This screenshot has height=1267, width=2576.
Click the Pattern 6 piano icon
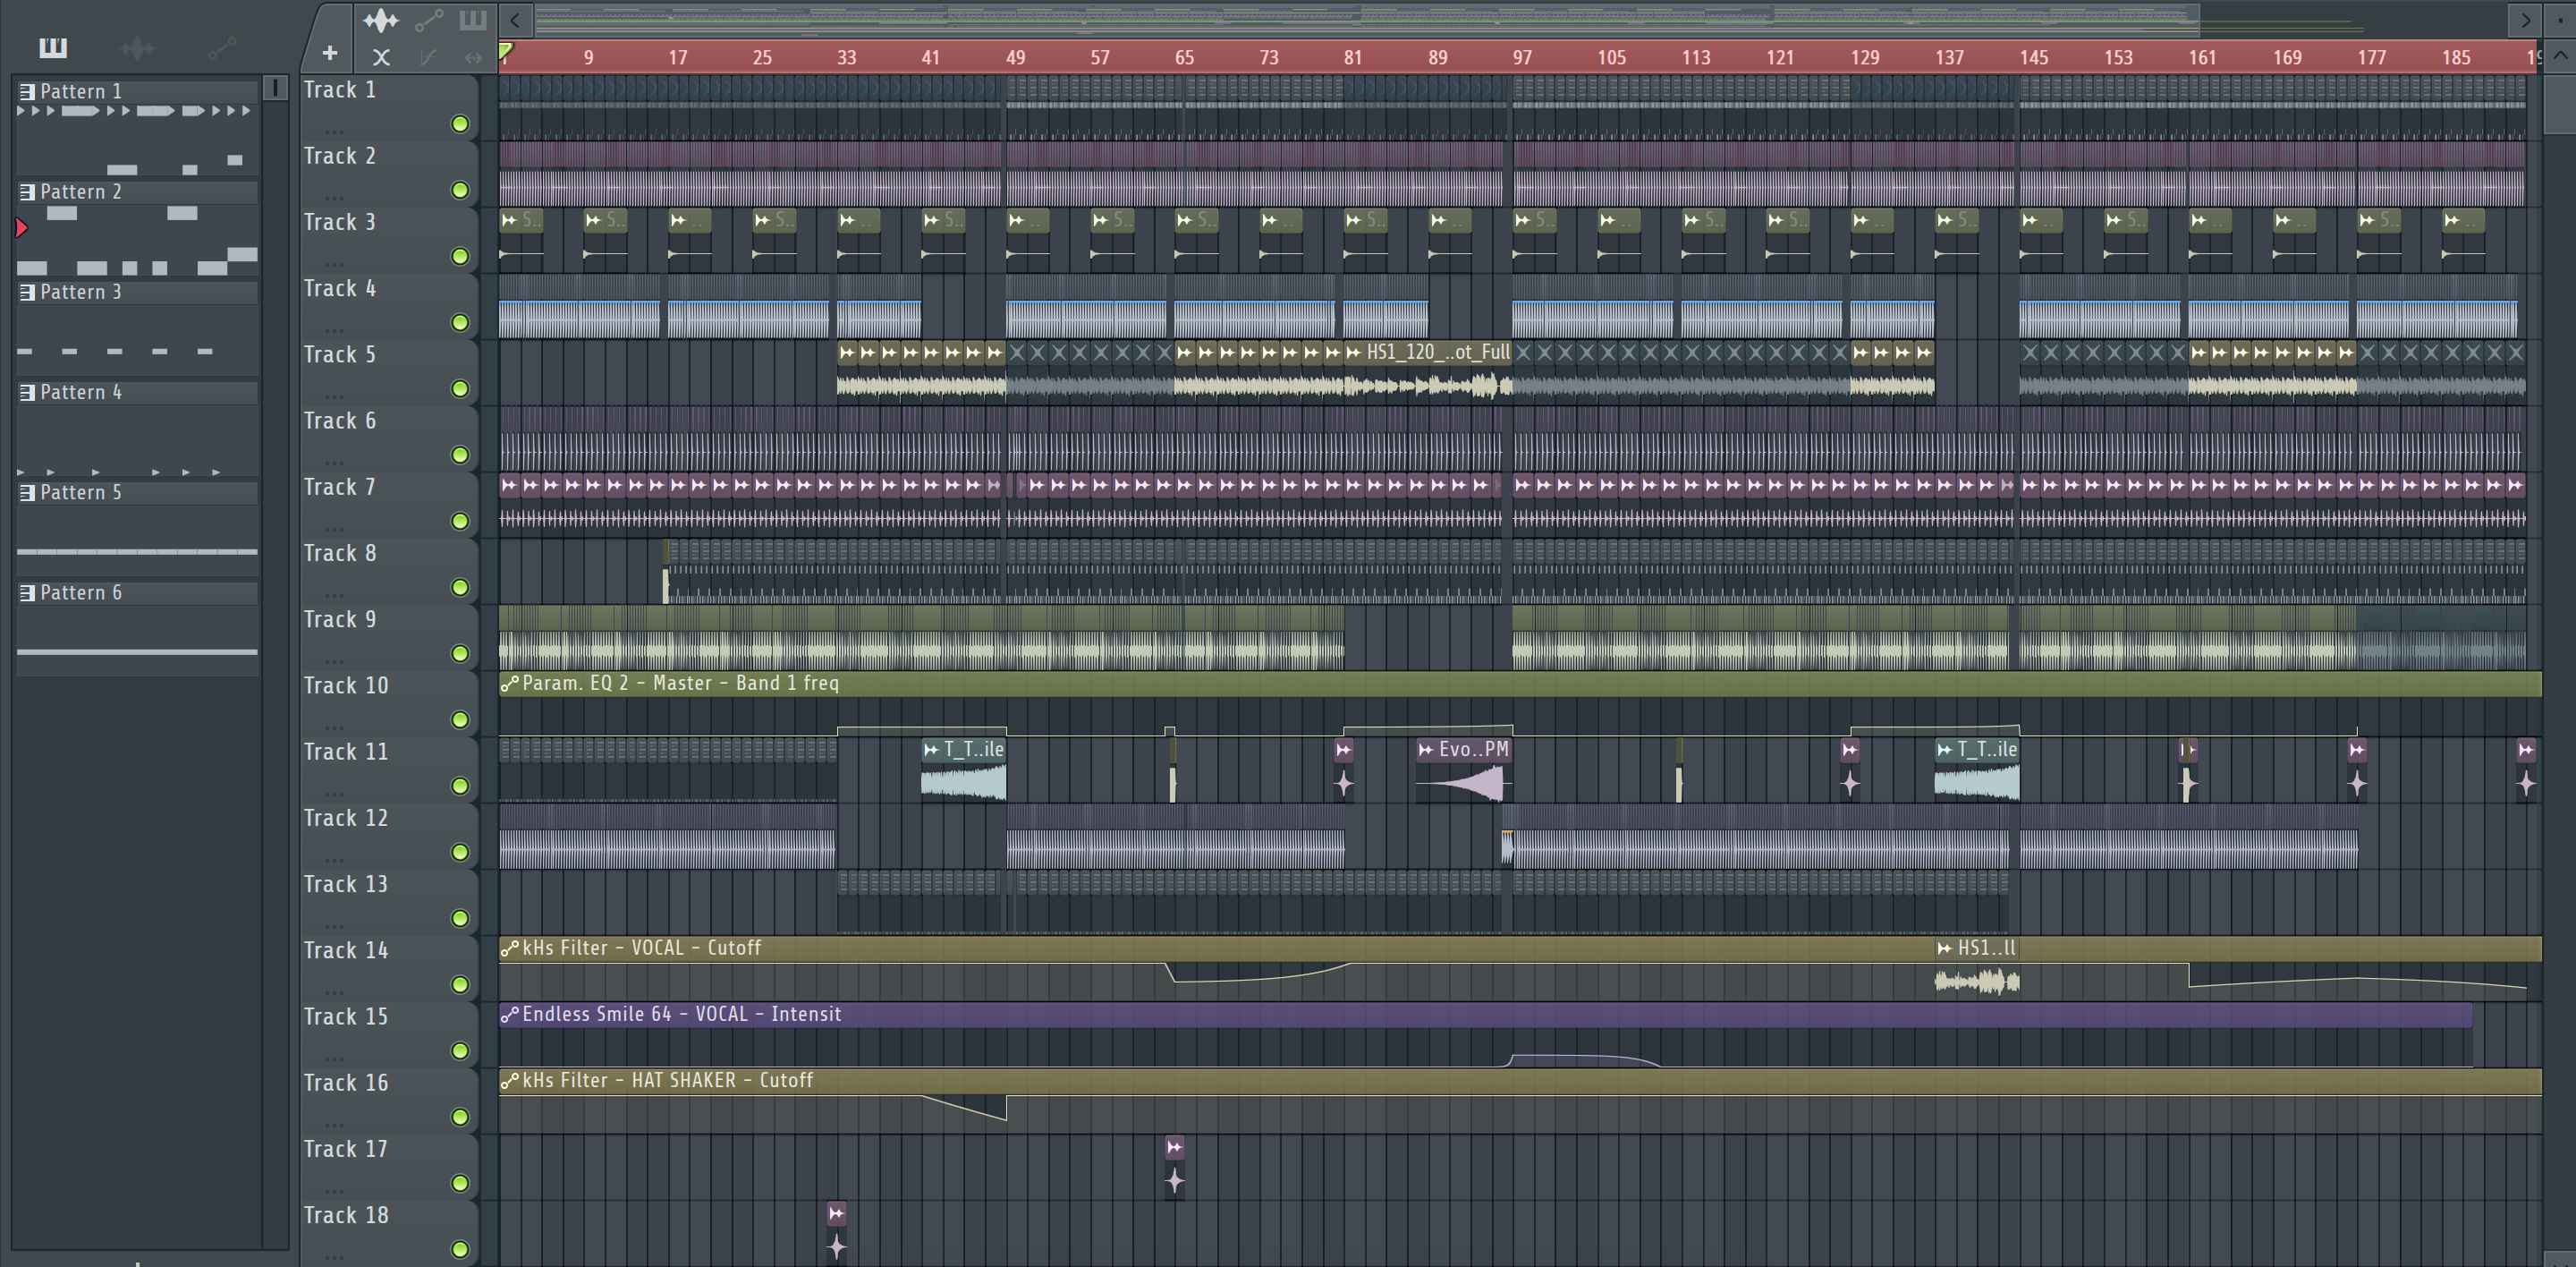[27, 593]
